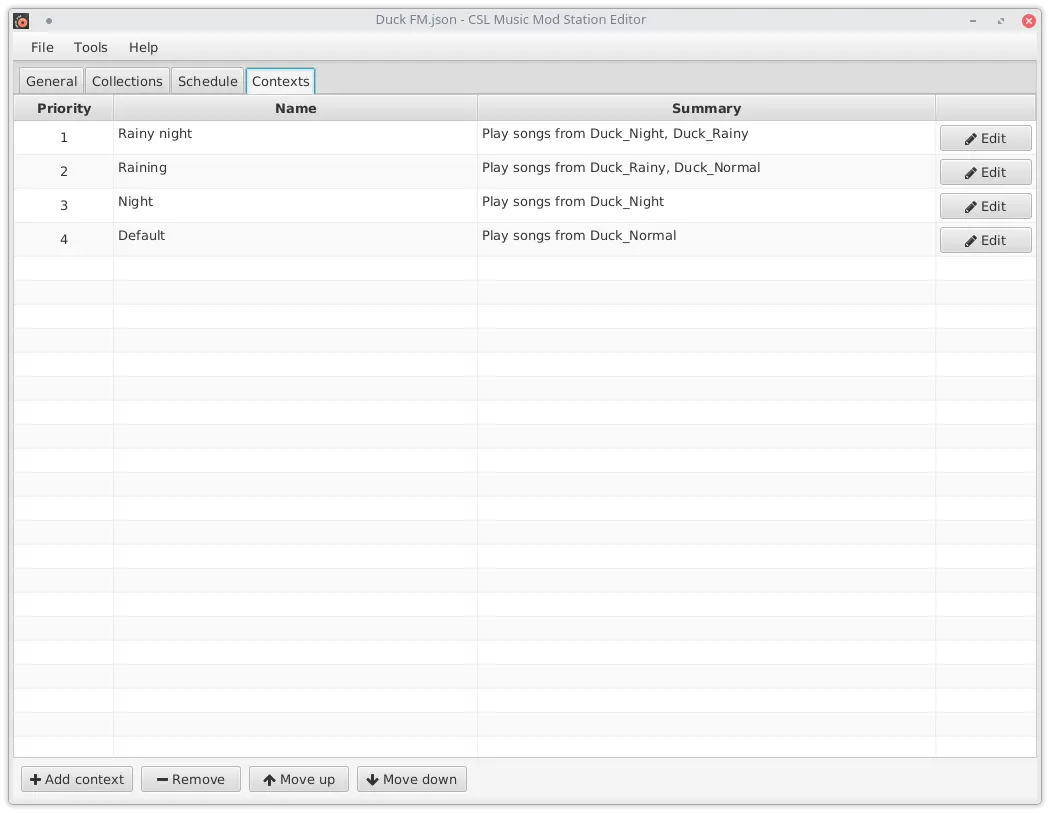Image resolution: width=1050 pixels, height=813 pixels.
Task: Click the Name column header
Action: (295, 108)
